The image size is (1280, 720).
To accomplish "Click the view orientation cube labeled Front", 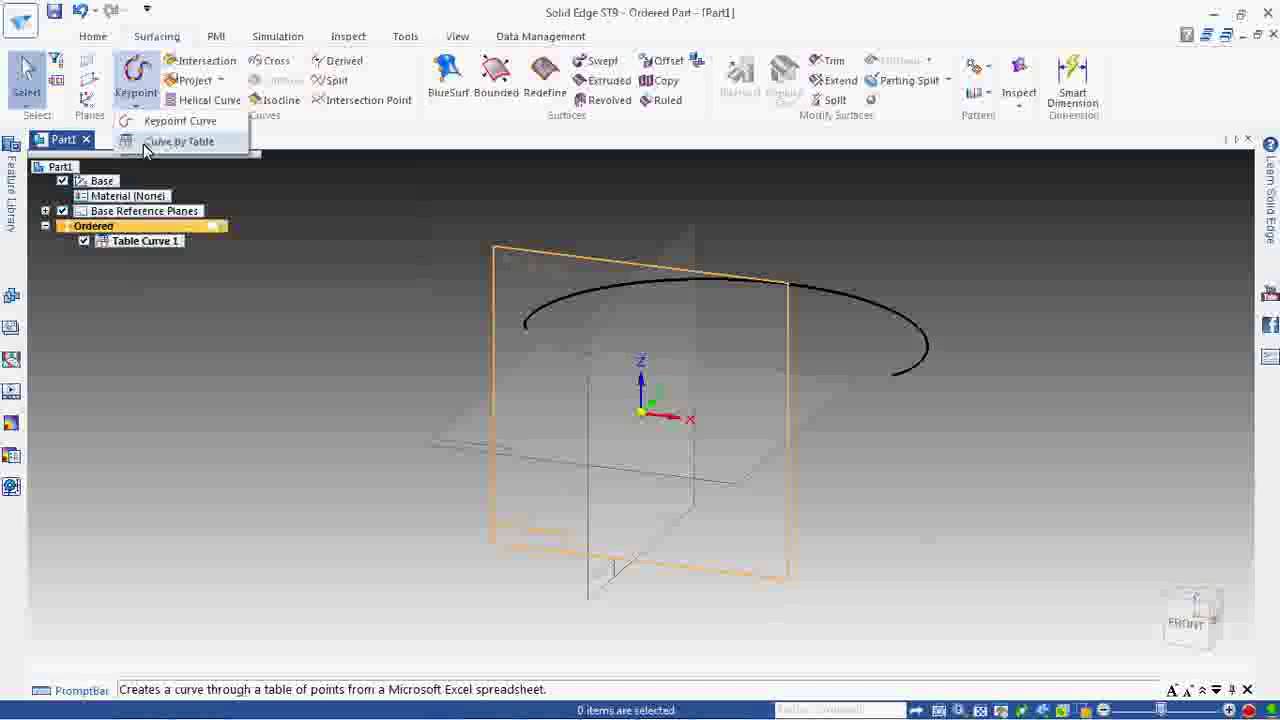I will [x=1190, y=620].
